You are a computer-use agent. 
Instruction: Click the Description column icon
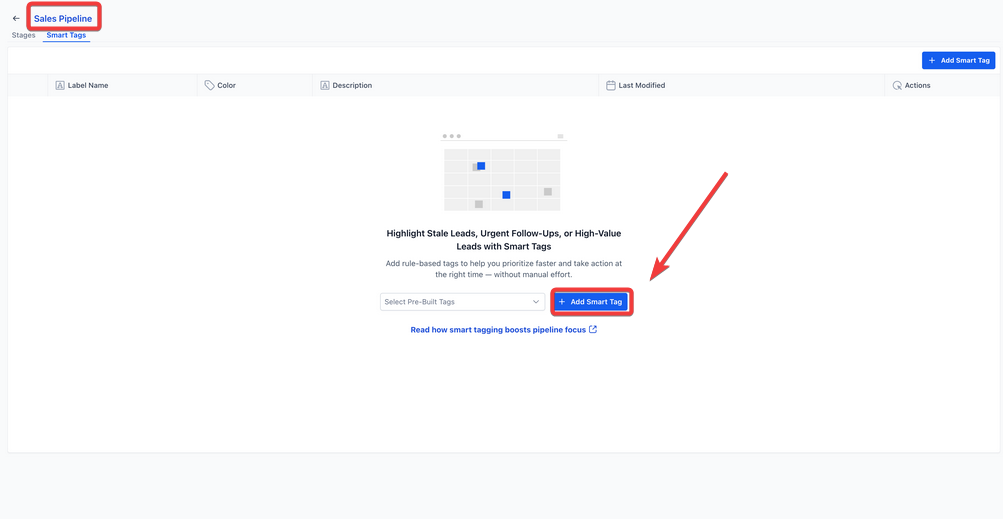325,86
